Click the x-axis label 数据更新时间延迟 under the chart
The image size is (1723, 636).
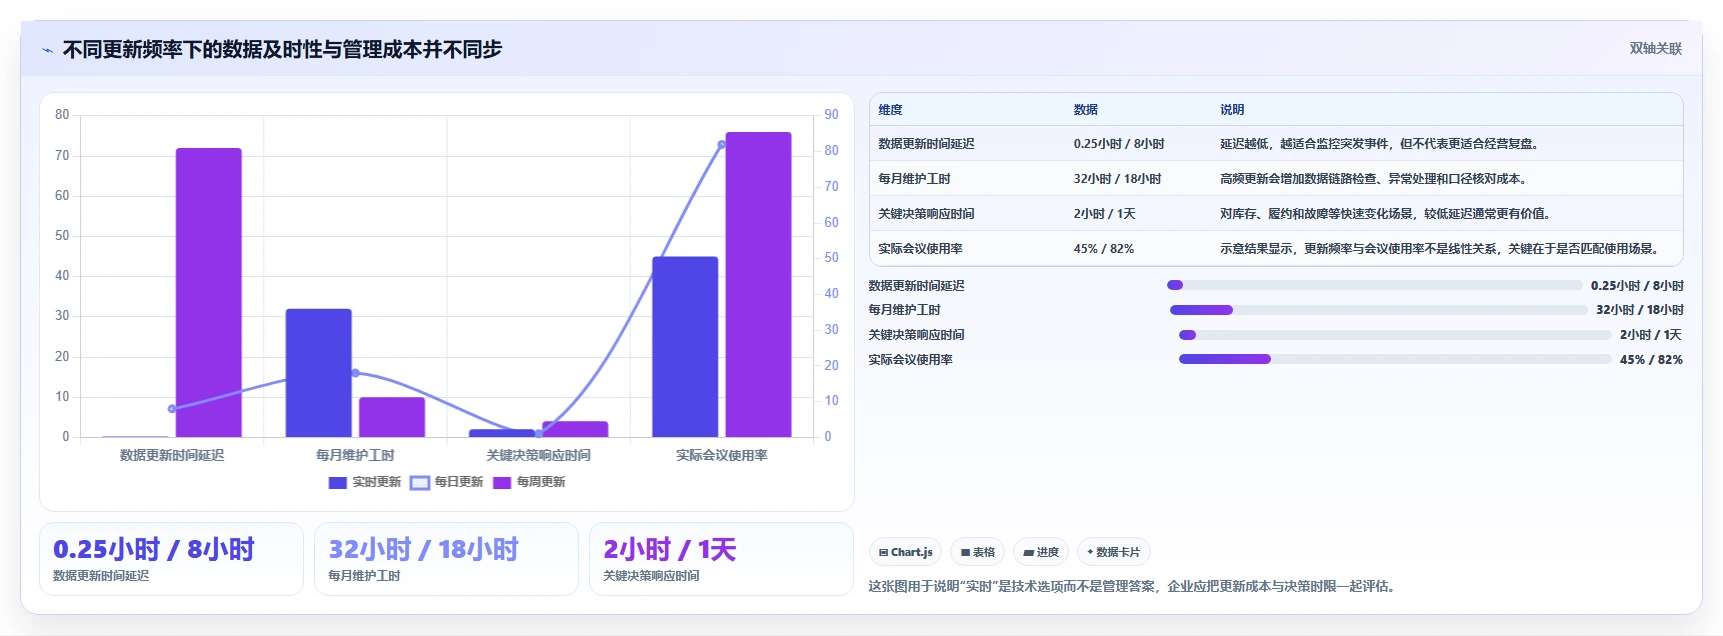pos(172,455)
